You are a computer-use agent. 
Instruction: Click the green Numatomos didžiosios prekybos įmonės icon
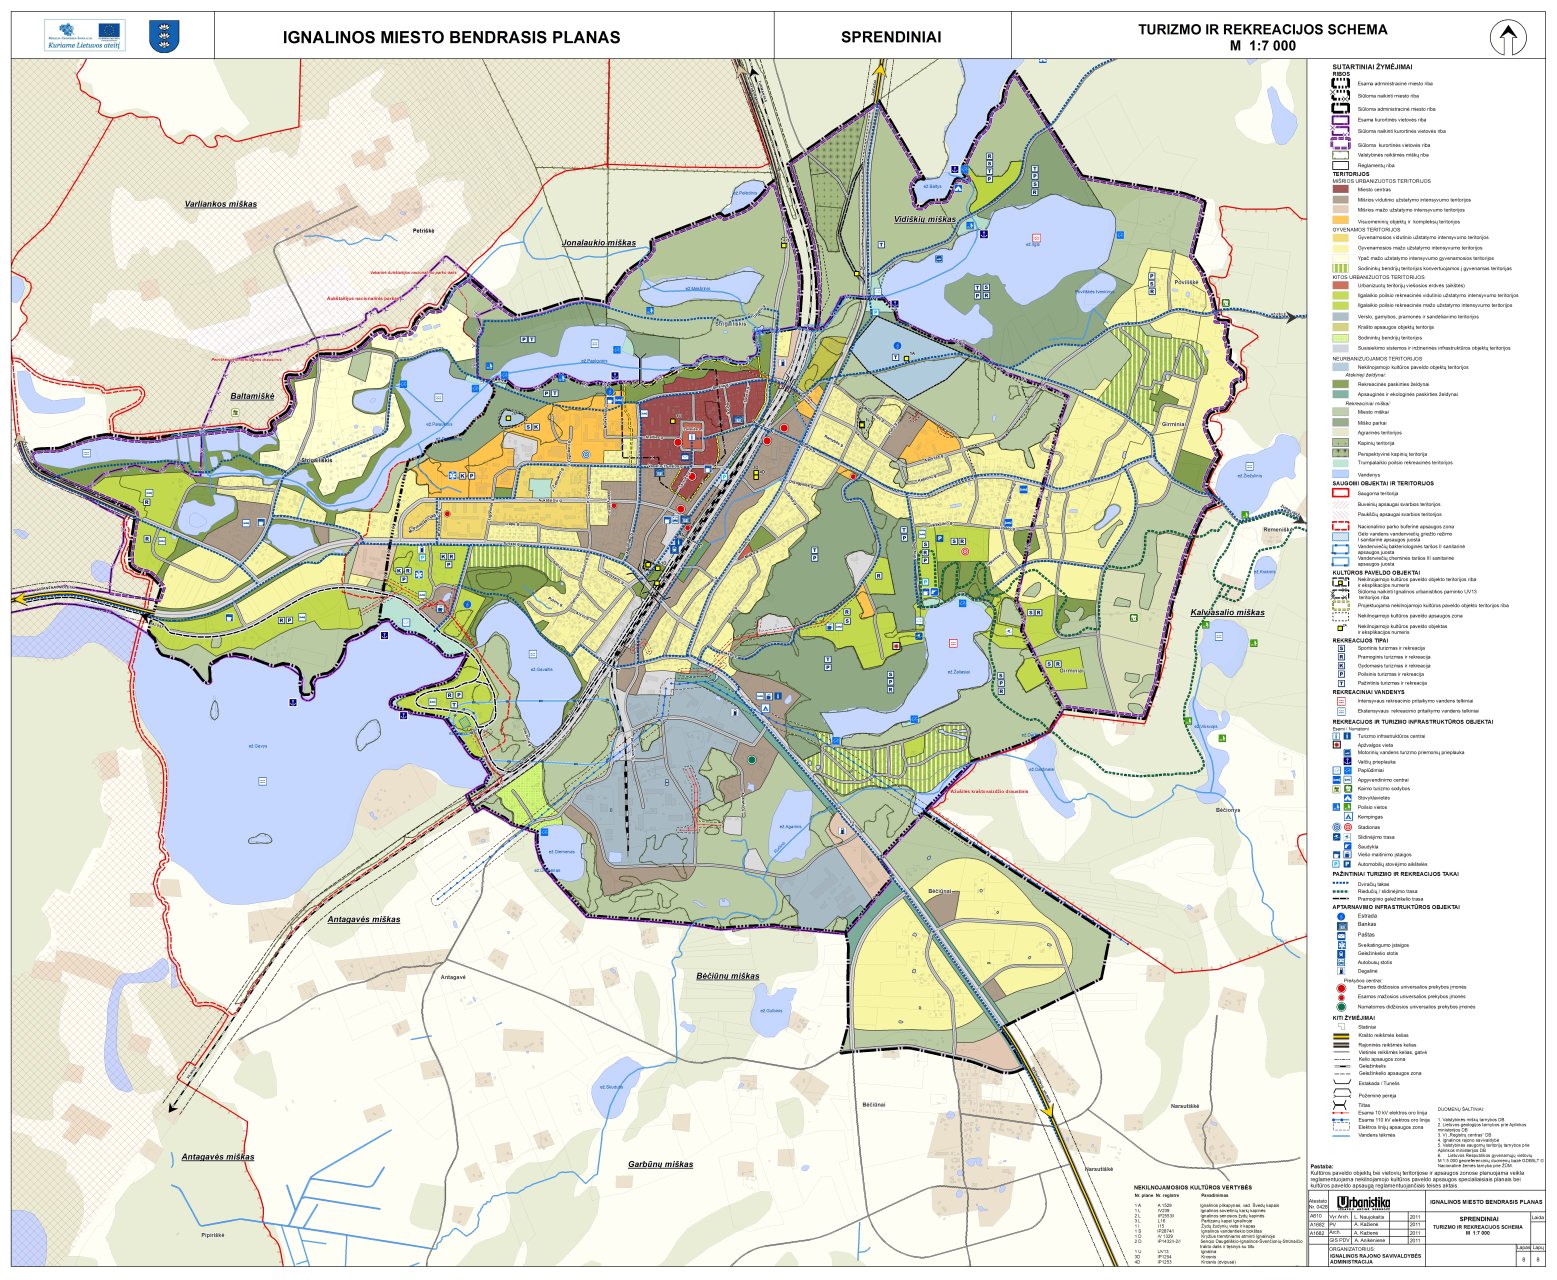pos(1341,1007)
